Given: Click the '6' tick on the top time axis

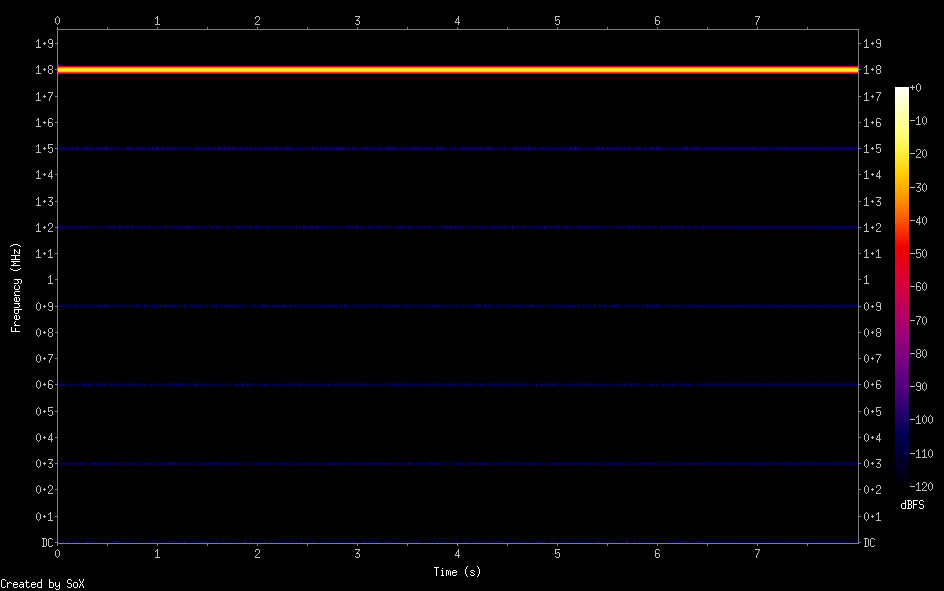Looking at the screenshot, I should (657, 21).
